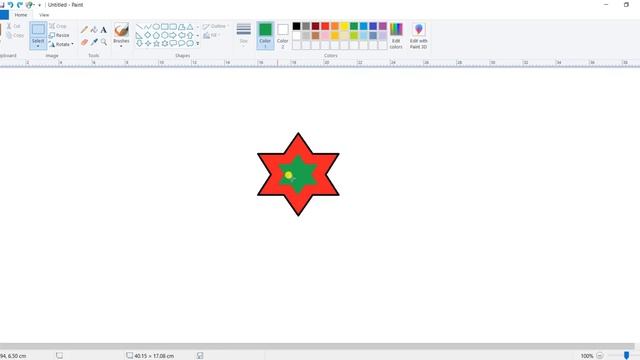Click the zoom slider handle
Viewport: 640px width, 360px height.
(626, 356)
